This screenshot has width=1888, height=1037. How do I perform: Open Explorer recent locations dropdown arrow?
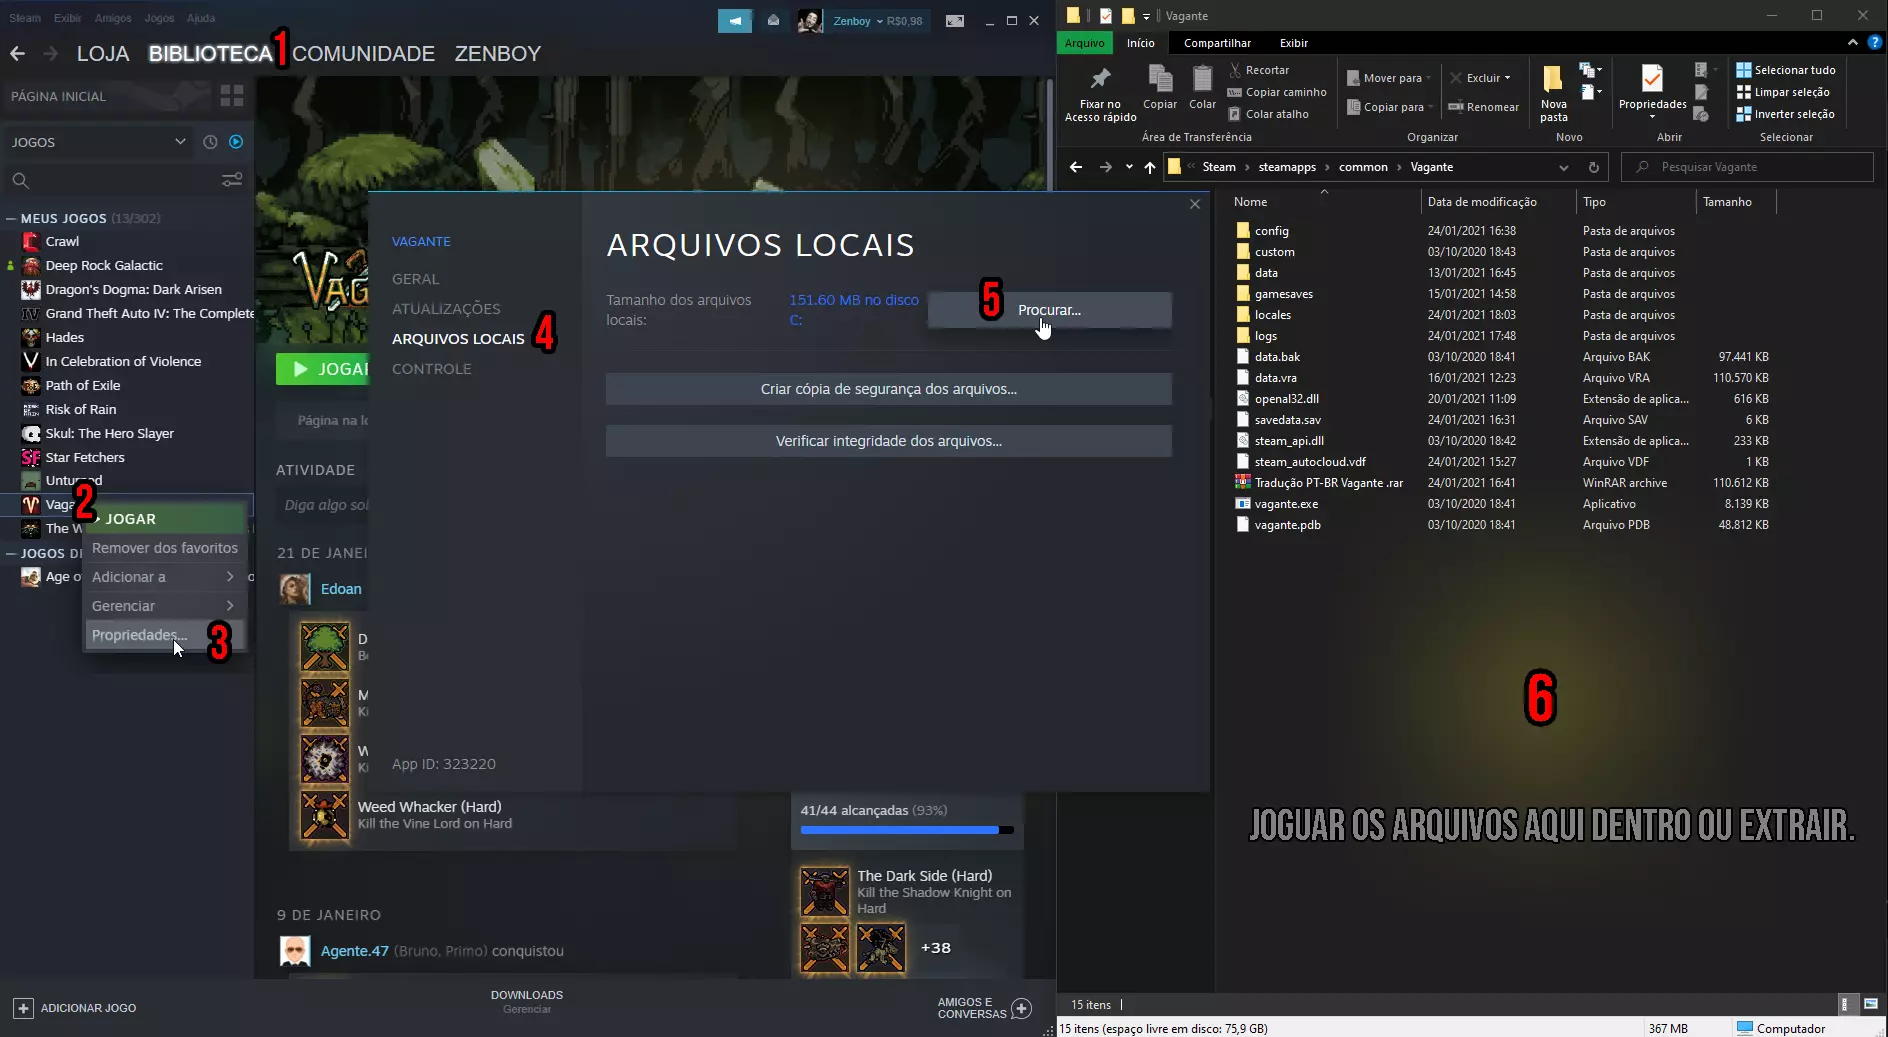click(x=1129, y=167)
